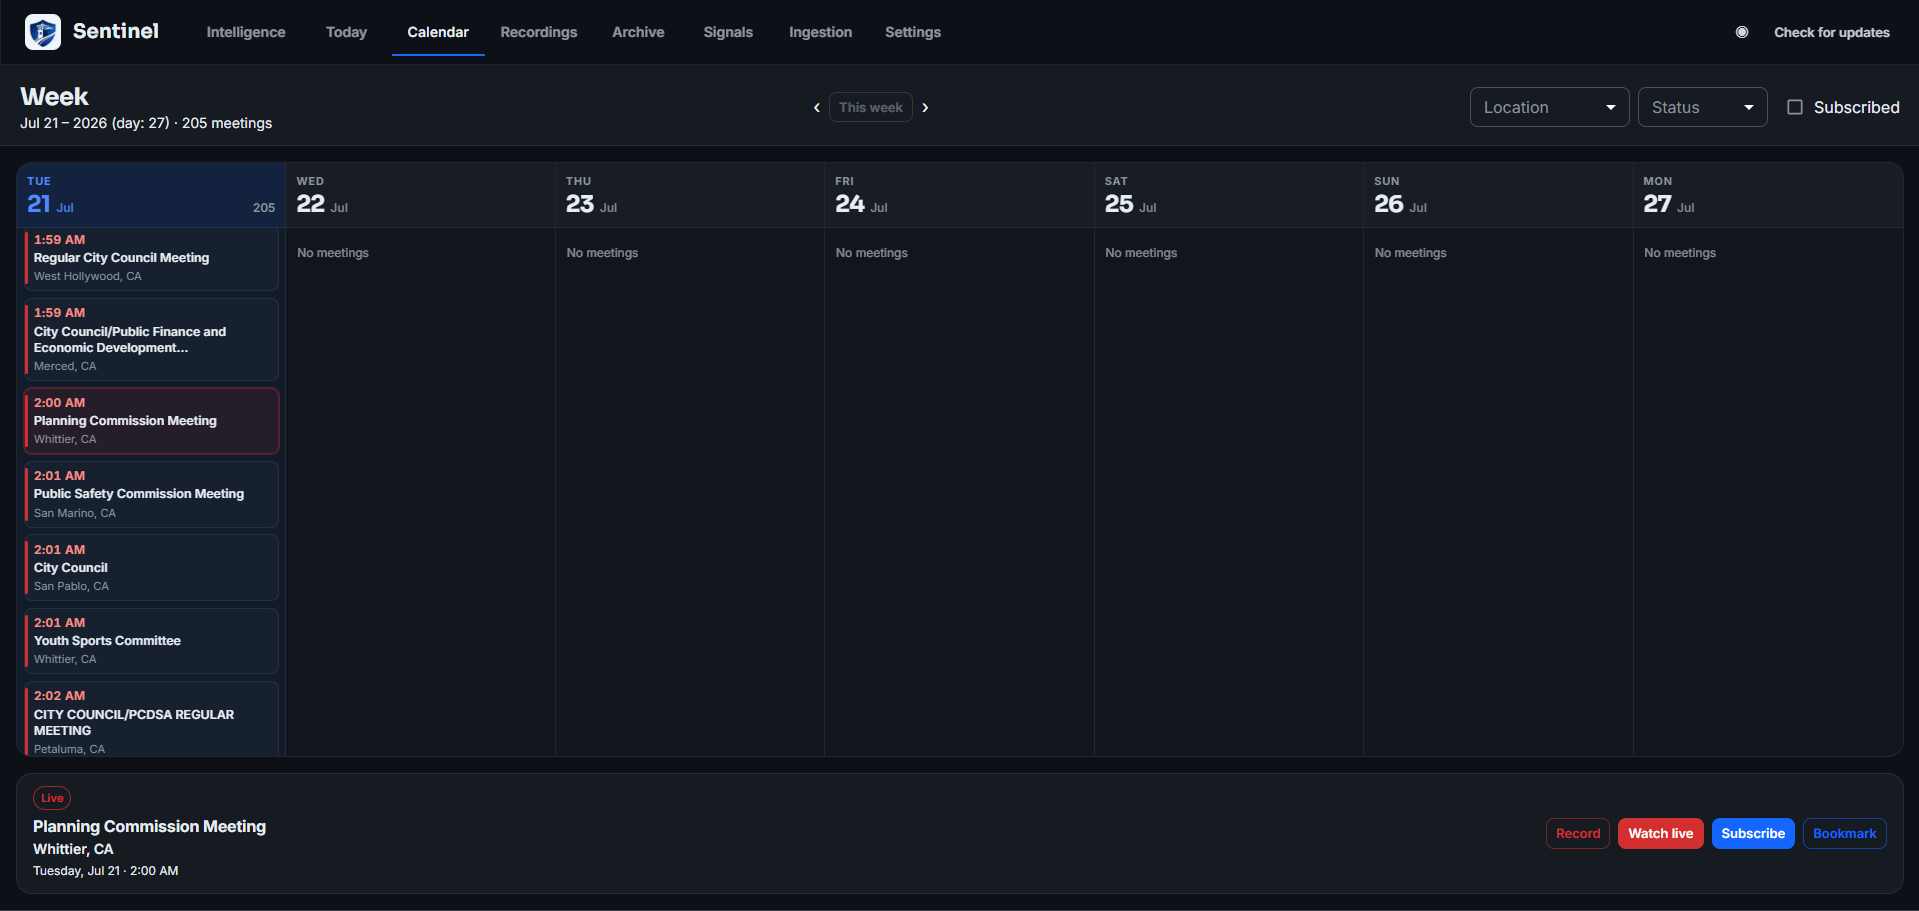
Task: Switch to the Ingestion tab
Action: [x=820, y=32]
